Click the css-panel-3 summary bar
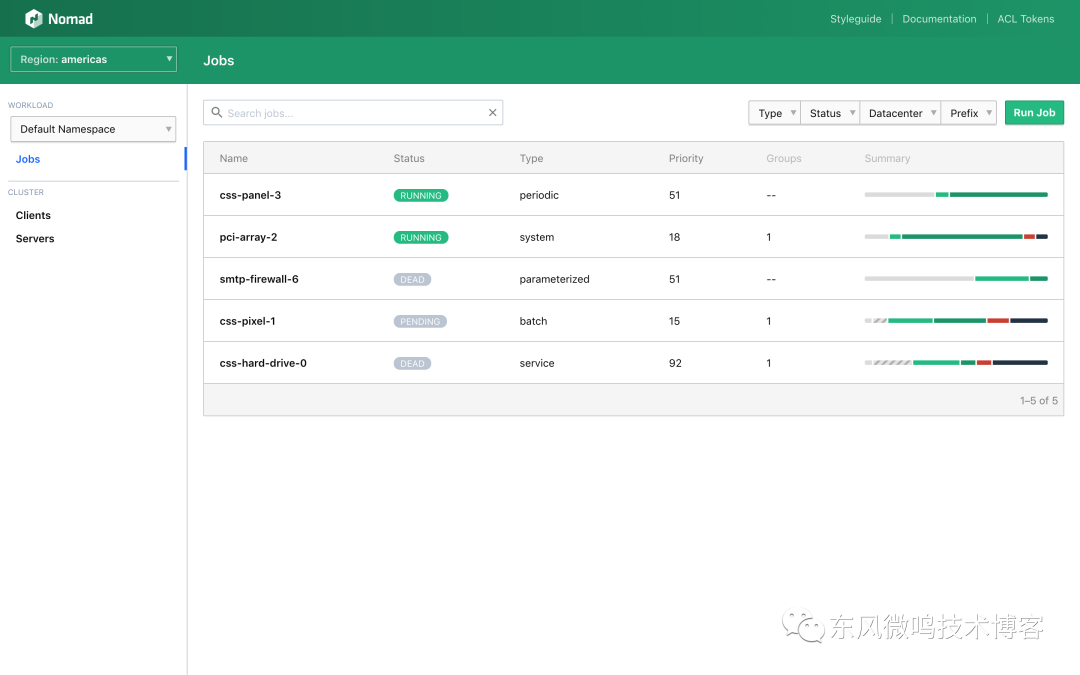Image resolution: width=1080 pixels, height=675 pixels. 956,195
